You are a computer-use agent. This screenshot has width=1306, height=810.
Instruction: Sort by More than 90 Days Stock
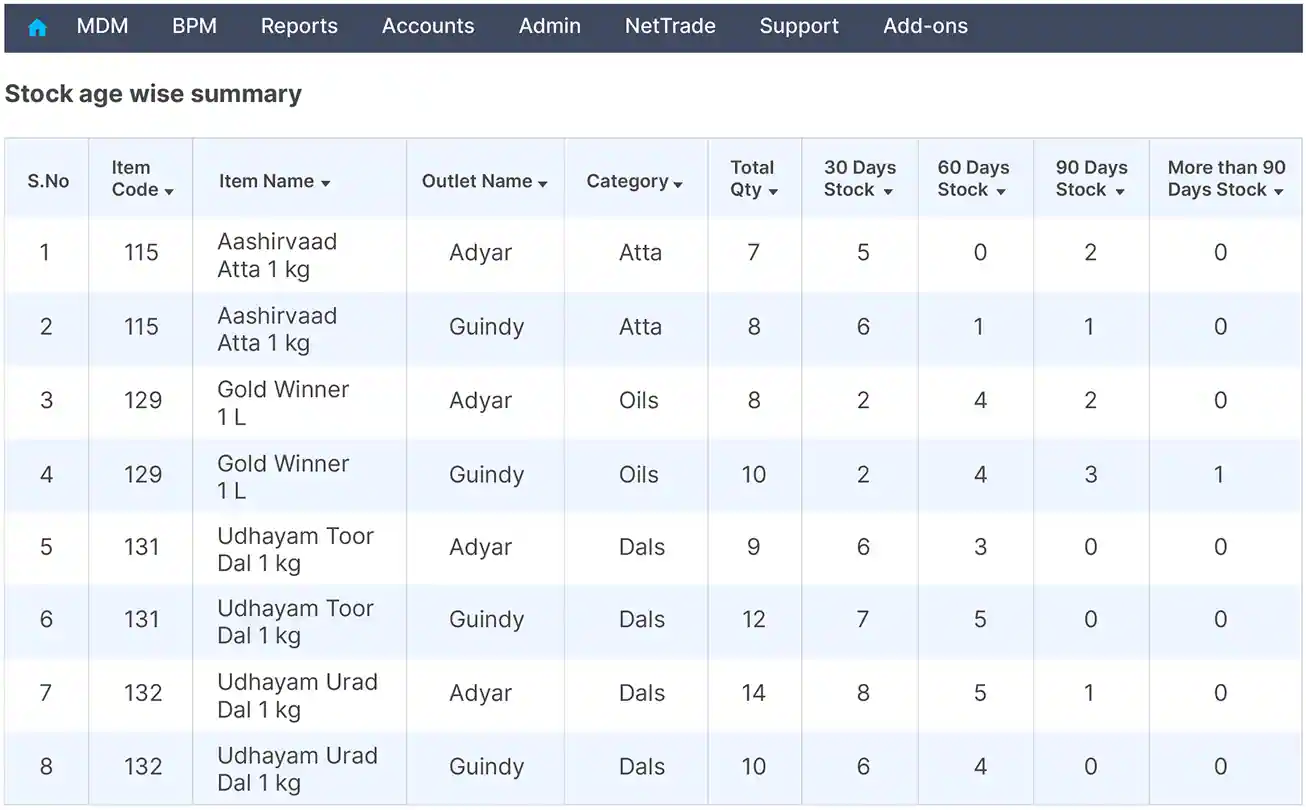pos(1278,191)
